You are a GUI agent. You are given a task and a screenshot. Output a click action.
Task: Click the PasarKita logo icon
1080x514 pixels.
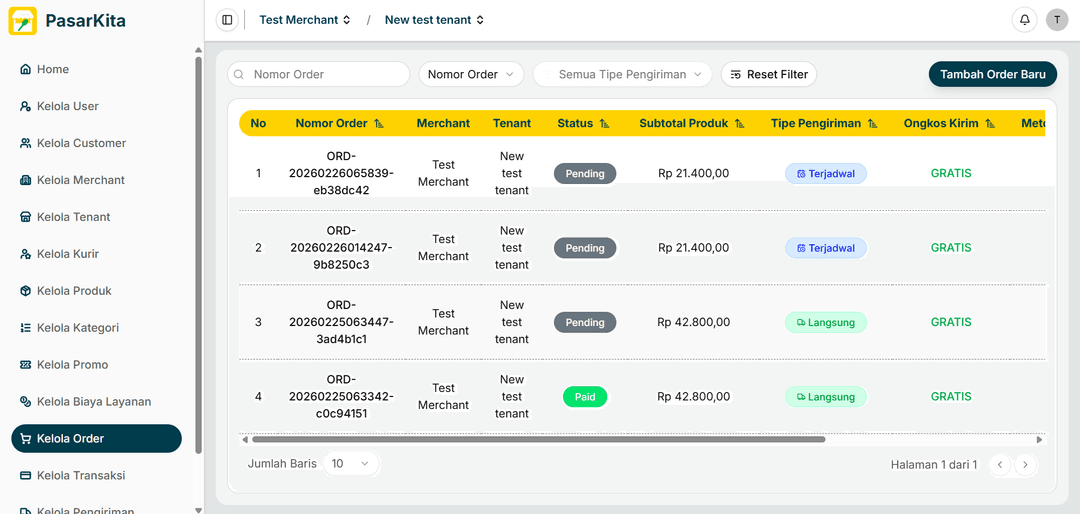(x=23, y=21)
